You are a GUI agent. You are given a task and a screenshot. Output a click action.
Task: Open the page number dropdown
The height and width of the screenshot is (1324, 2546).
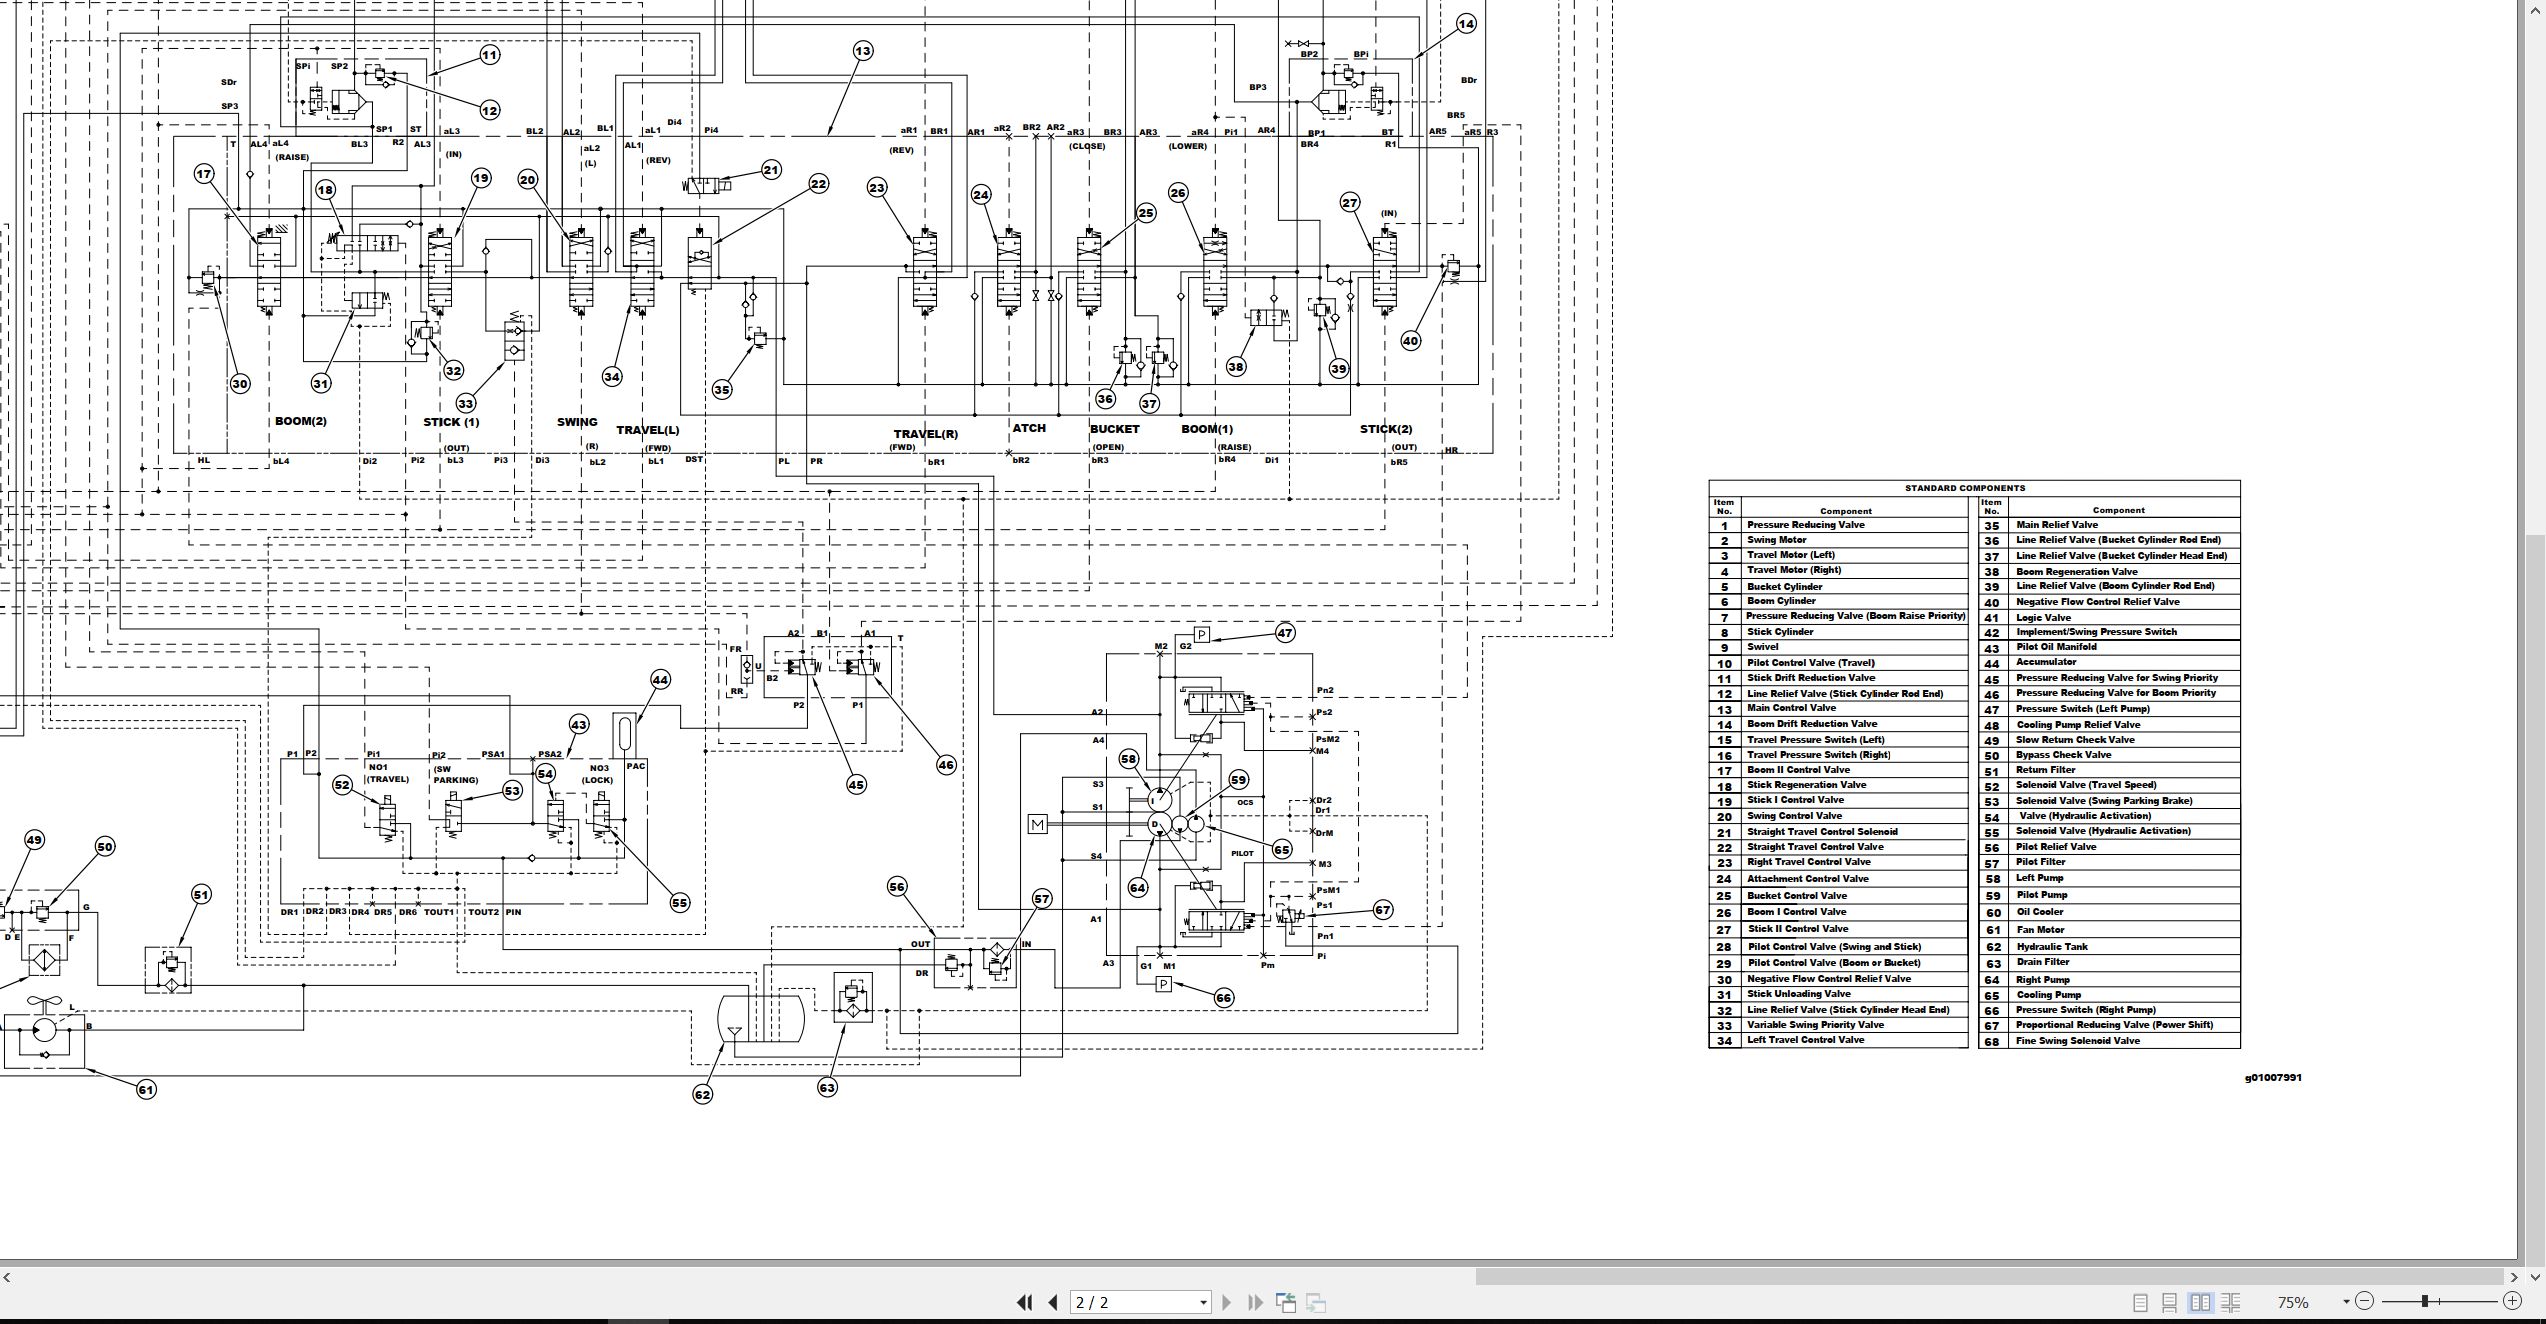1203,1302
